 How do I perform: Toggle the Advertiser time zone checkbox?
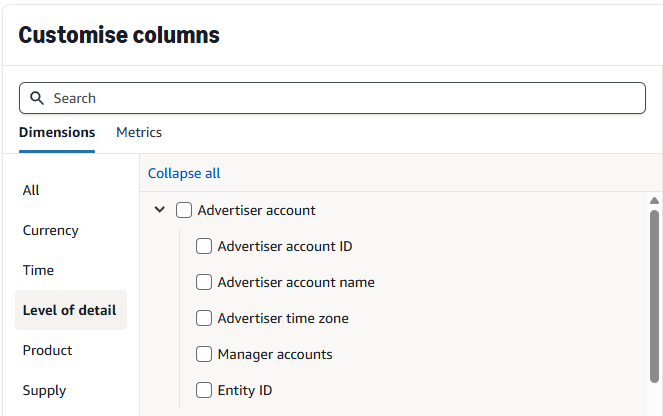(x=204, y=318)
